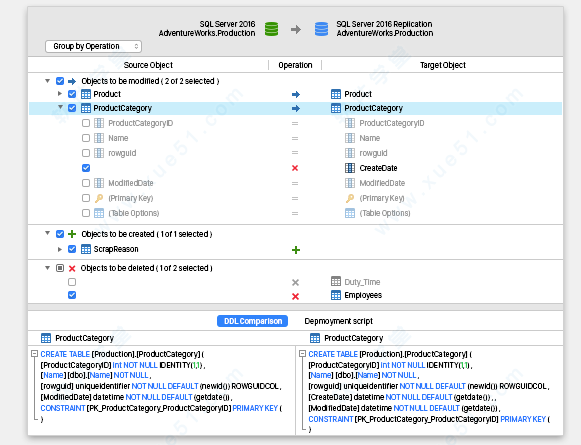The image size is (581, 445).
Task: Click ScrapReason table icon
Action: [x=86, y=249]
